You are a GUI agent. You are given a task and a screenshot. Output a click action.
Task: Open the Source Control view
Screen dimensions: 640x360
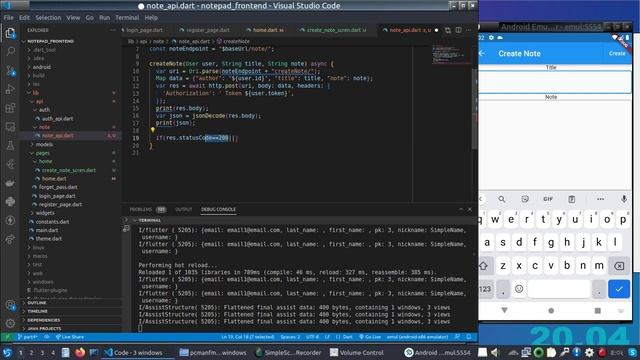pyautogui.click(x=10, y=71)
